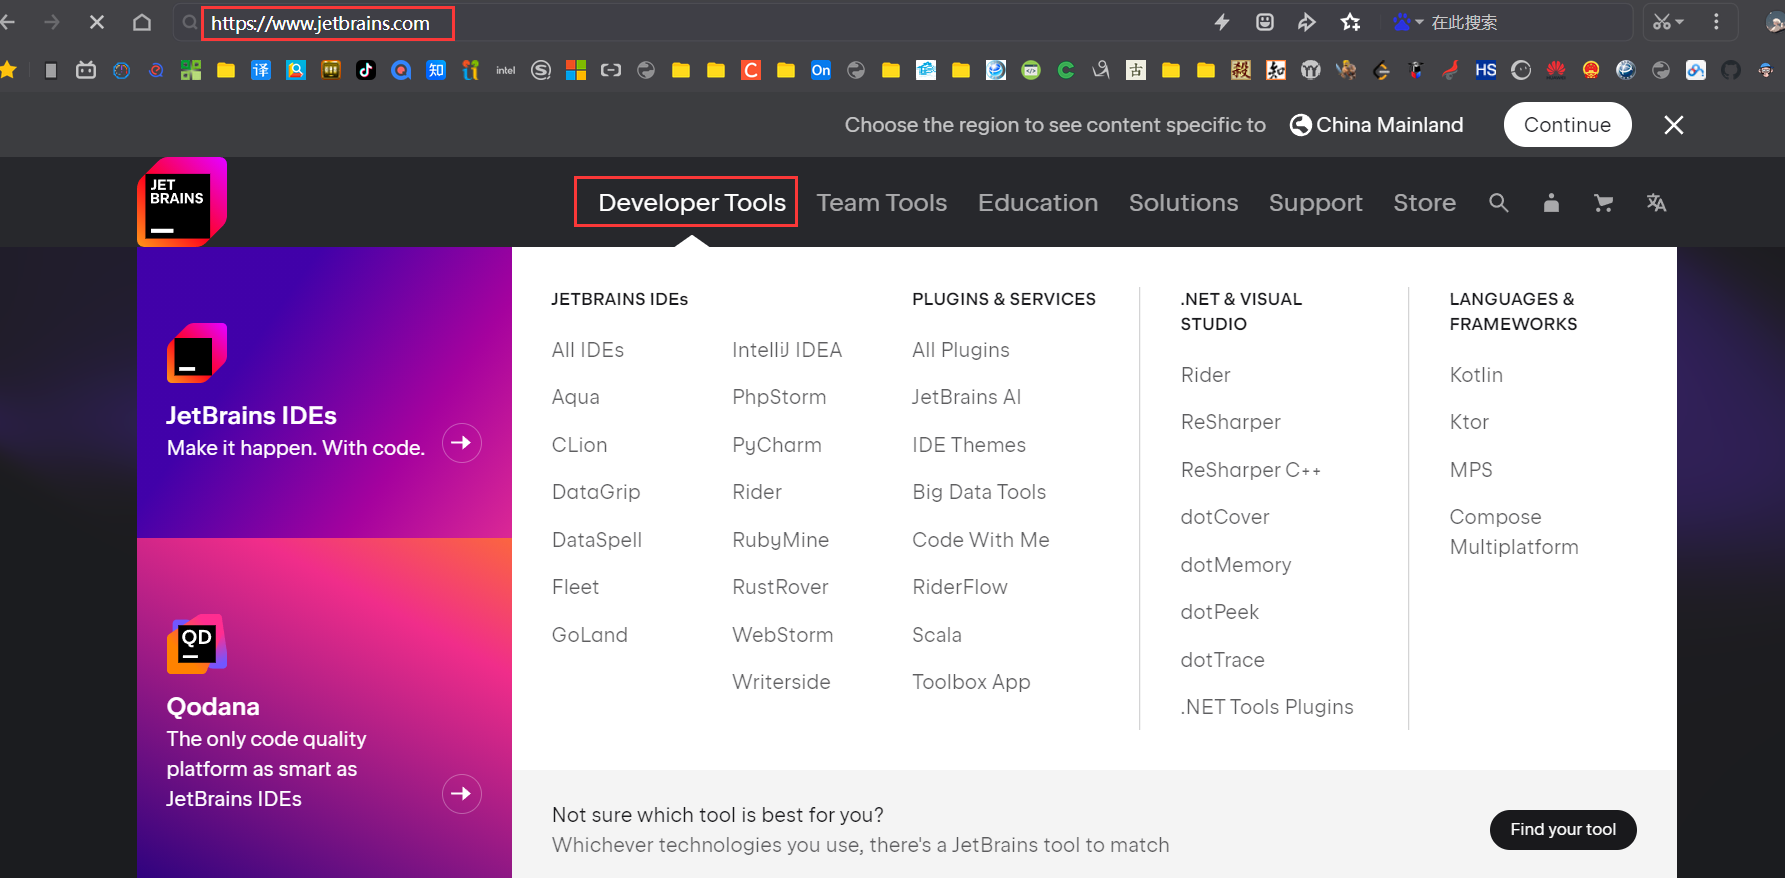Open the Compose Multiplatform link
This screenshot has width=1785, height=878.
click(x=1514, y=532)
